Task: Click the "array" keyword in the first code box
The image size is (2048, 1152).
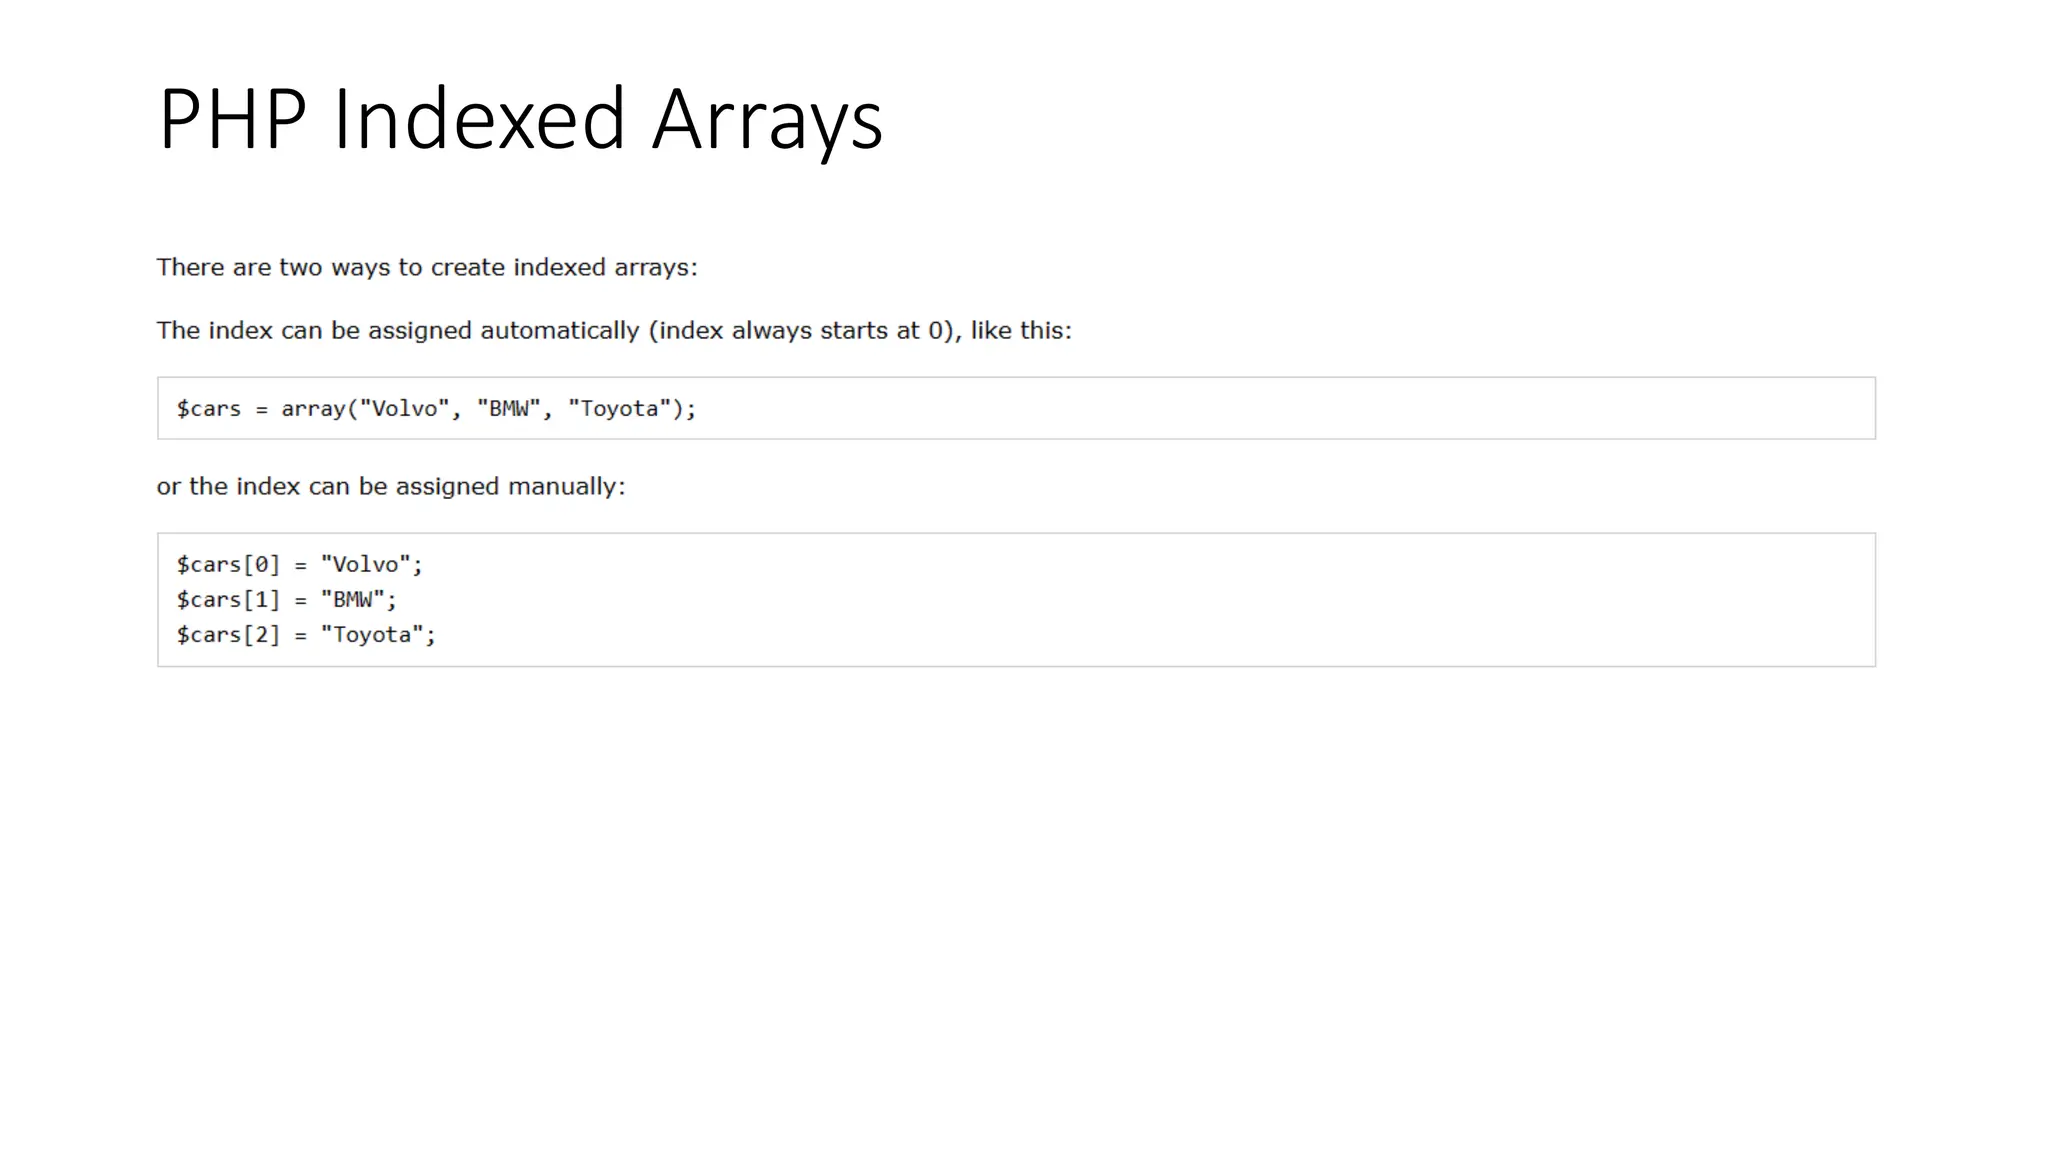Action: point(312,409)
